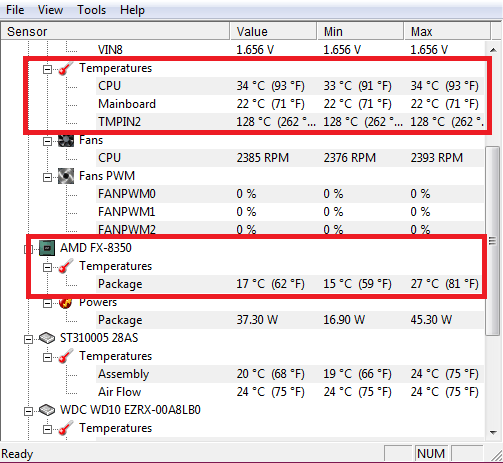The image size is (503, 463).
Task: Click the 2385 RPM value
Action: pyautogui.click(x=263, y=158)
